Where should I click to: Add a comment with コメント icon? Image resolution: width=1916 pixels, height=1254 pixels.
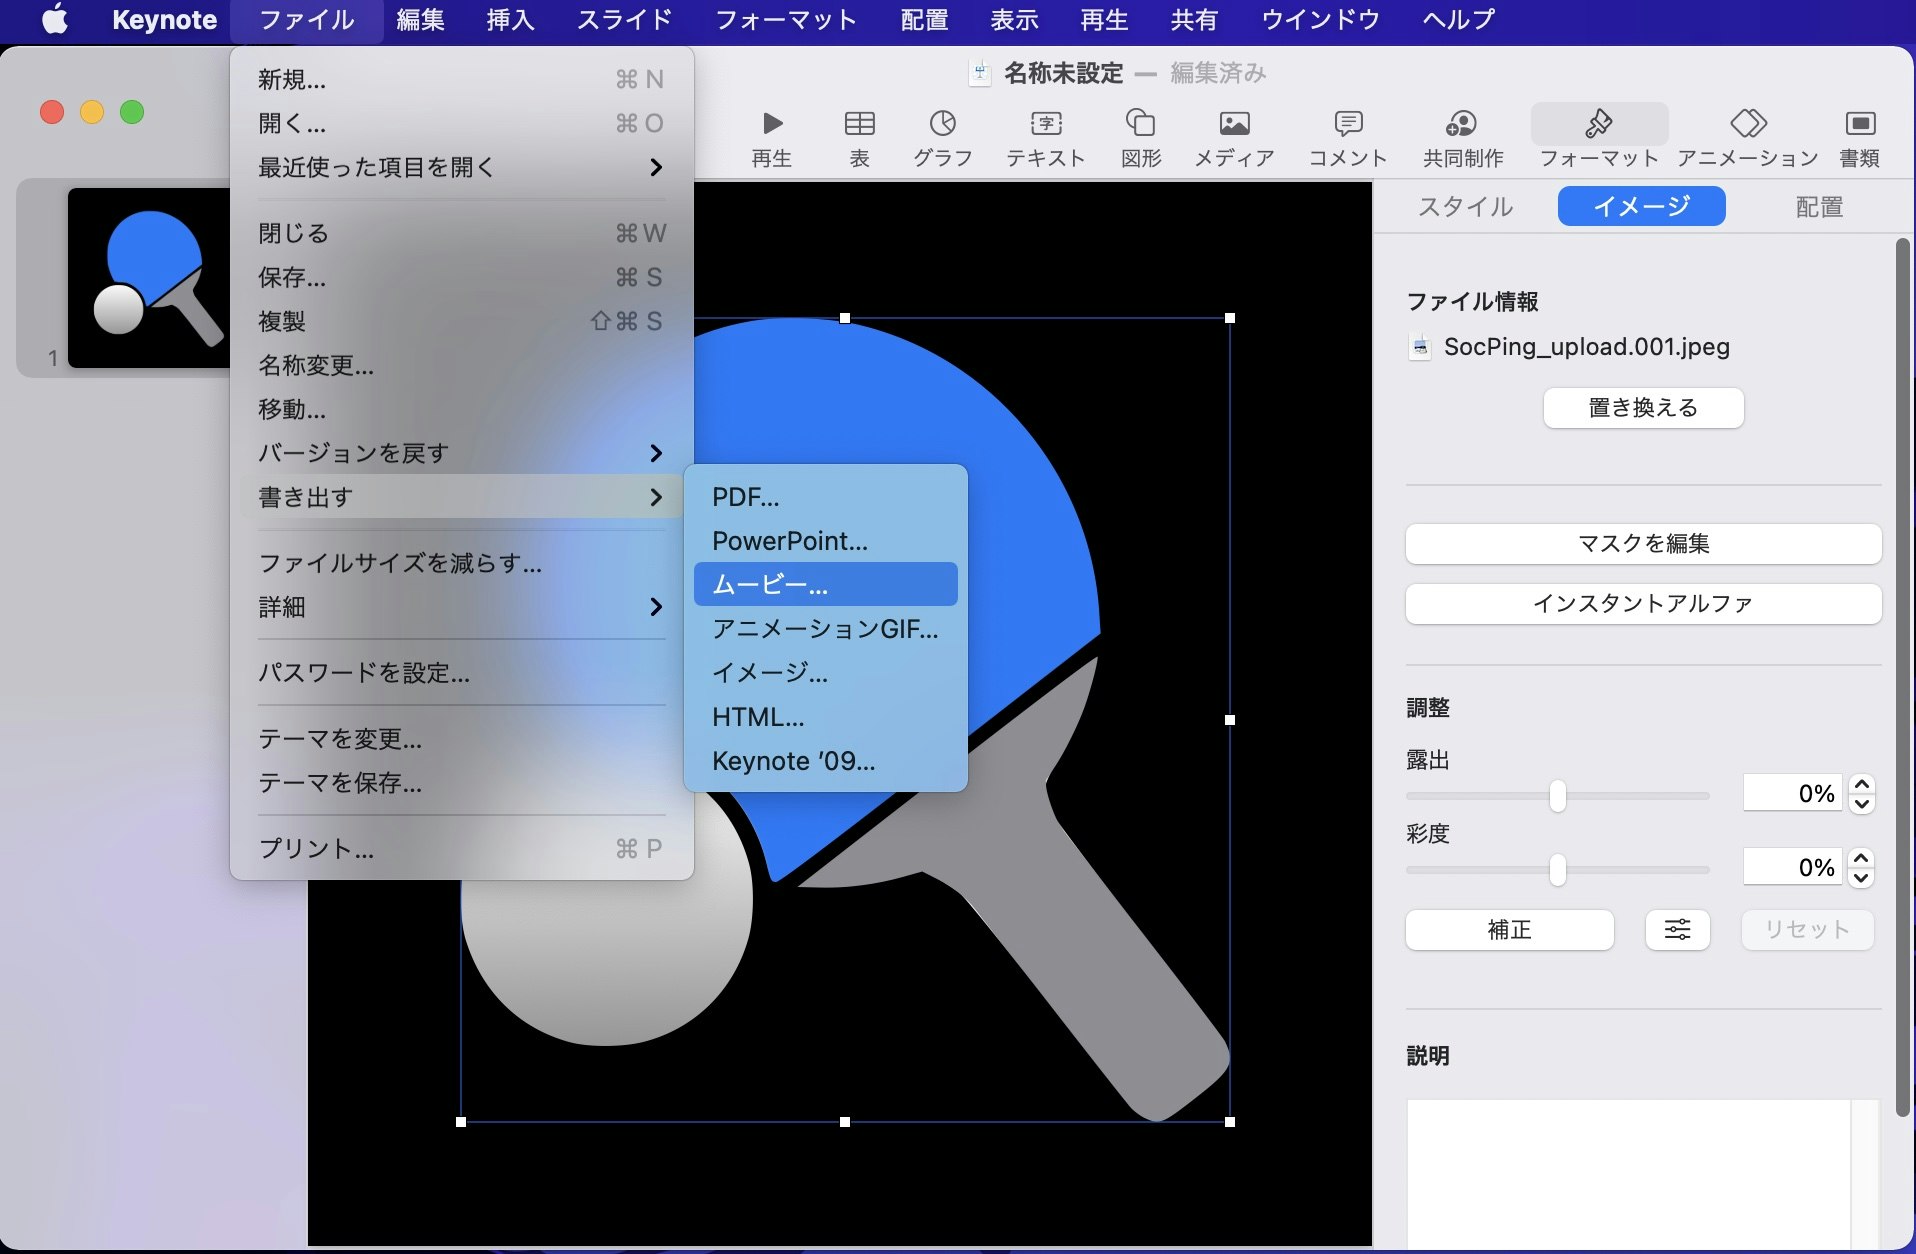point(1348,124)
